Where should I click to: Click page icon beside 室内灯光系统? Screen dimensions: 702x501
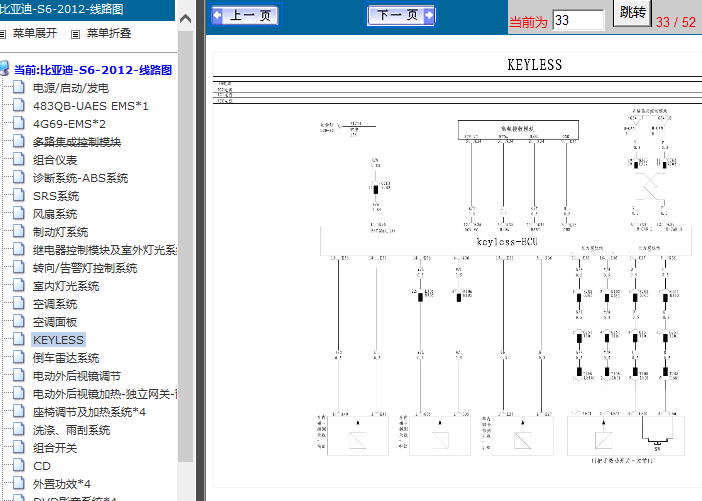coord(19,285)
